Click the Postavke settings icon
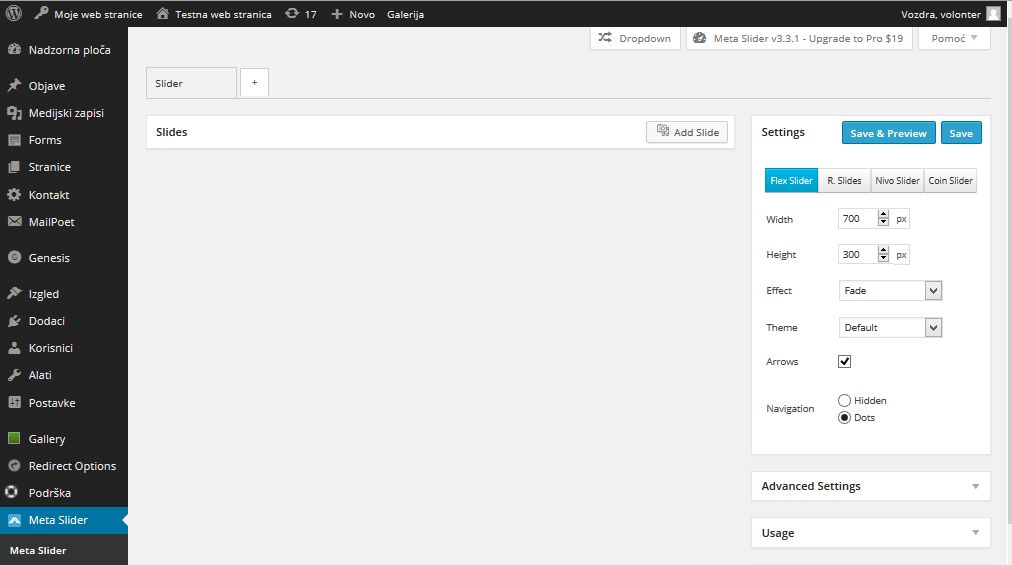This screenshot has width=1012, height=565. coord(14,402)
